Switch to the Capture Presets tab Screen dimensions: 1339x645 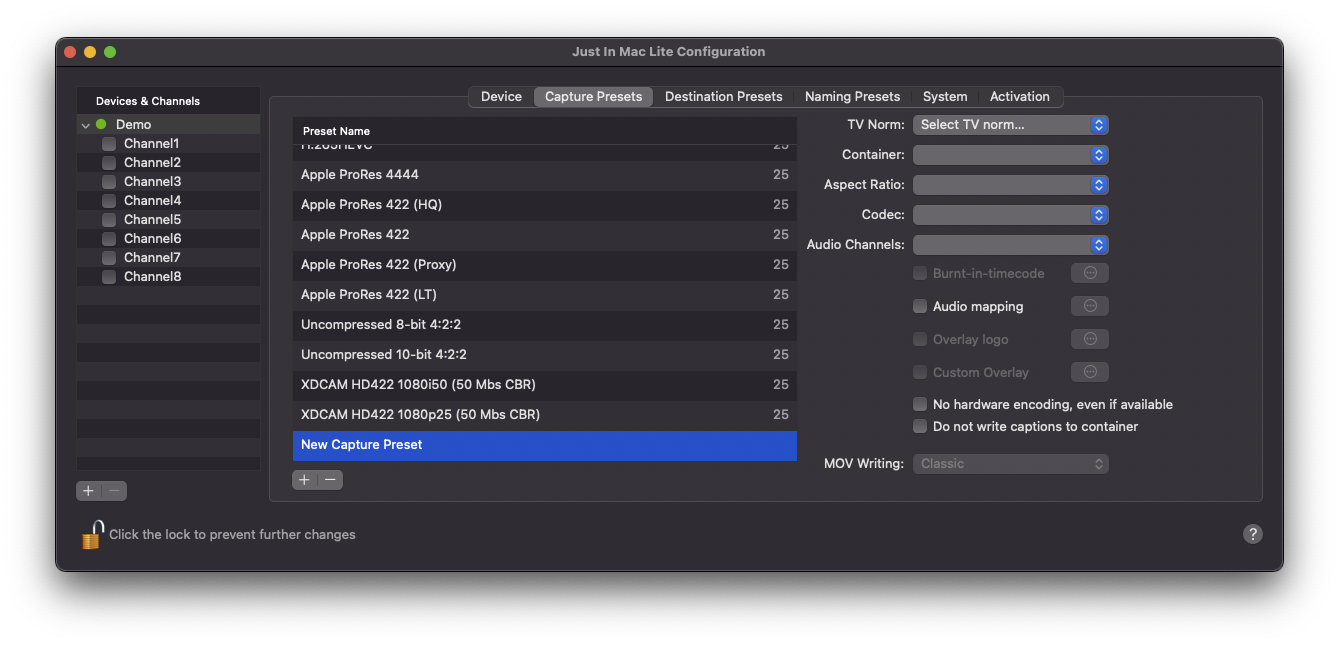click(593, 97)
